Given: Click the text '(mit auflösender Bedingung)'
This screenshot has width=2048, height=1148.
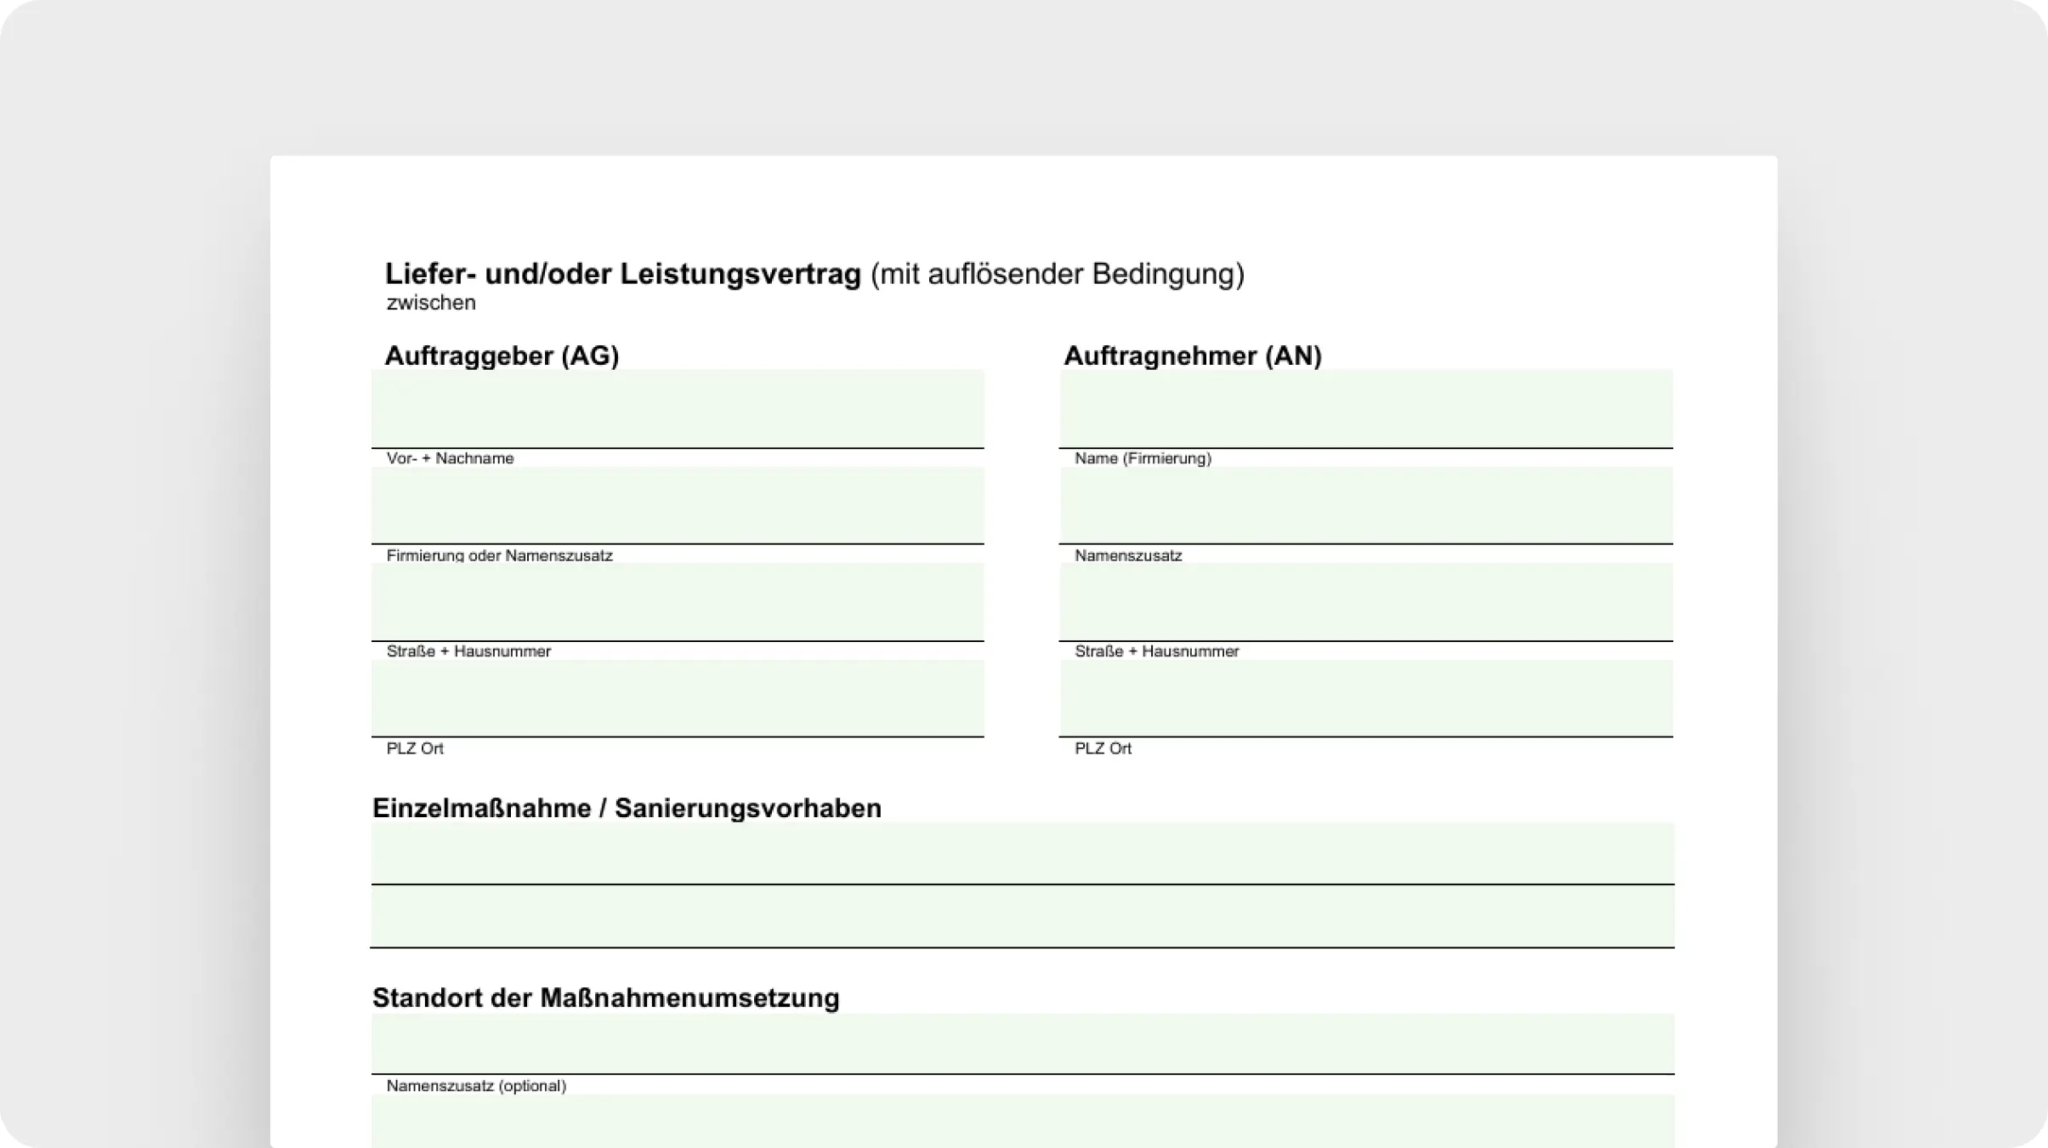Looking at the screenshot, I should pos(1058,274).
